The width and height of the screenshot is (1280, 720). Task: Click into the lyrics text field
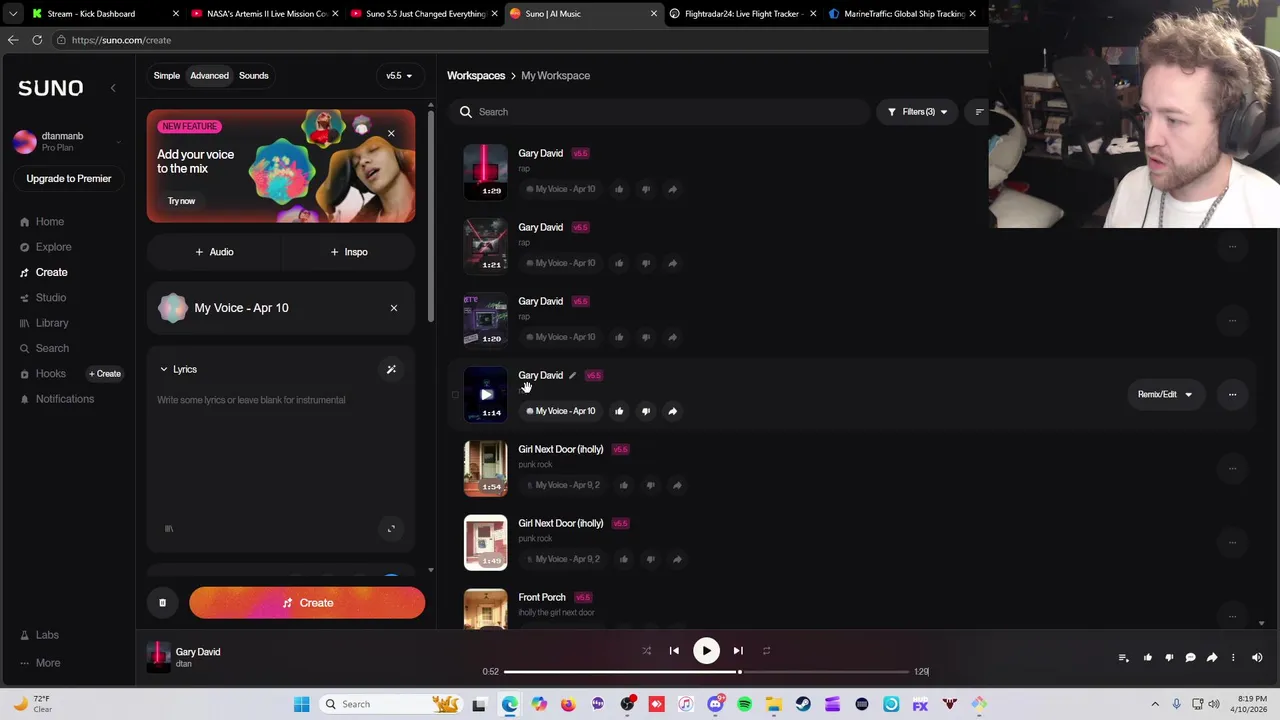(281, 450)
